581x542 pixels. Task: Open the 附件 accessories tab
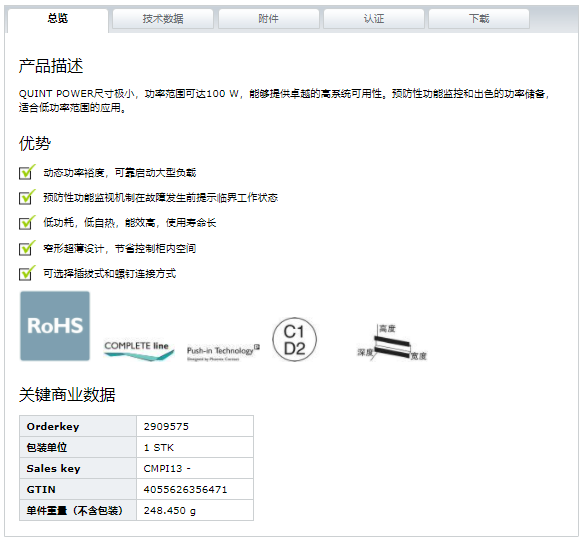pyautogui.click(x=269, y=19)
